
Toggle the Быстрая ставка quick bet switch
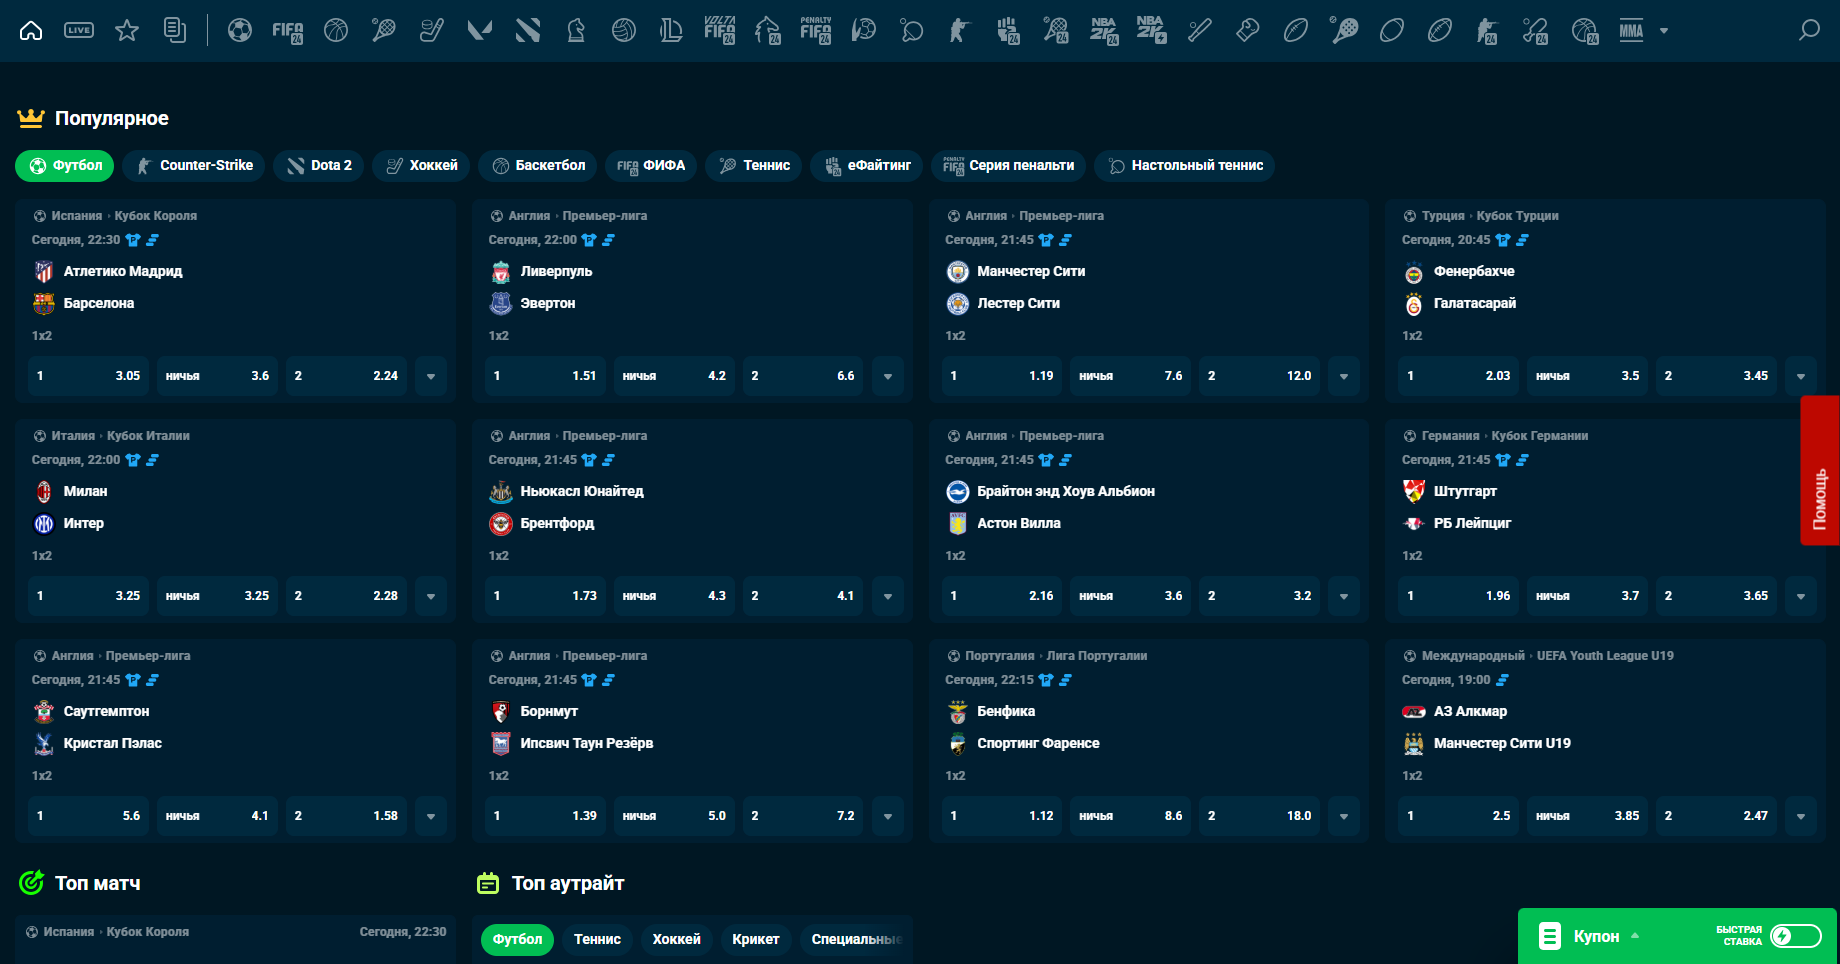click(x=1796, y=936)
